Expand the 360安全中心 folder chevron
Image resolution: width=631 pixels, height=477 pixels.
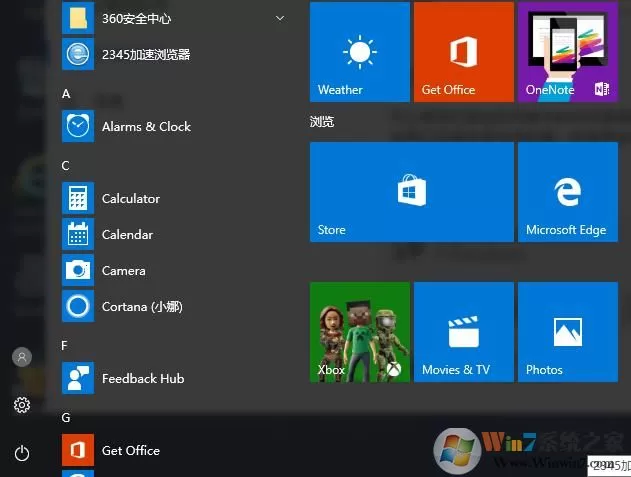pos(280,18)
